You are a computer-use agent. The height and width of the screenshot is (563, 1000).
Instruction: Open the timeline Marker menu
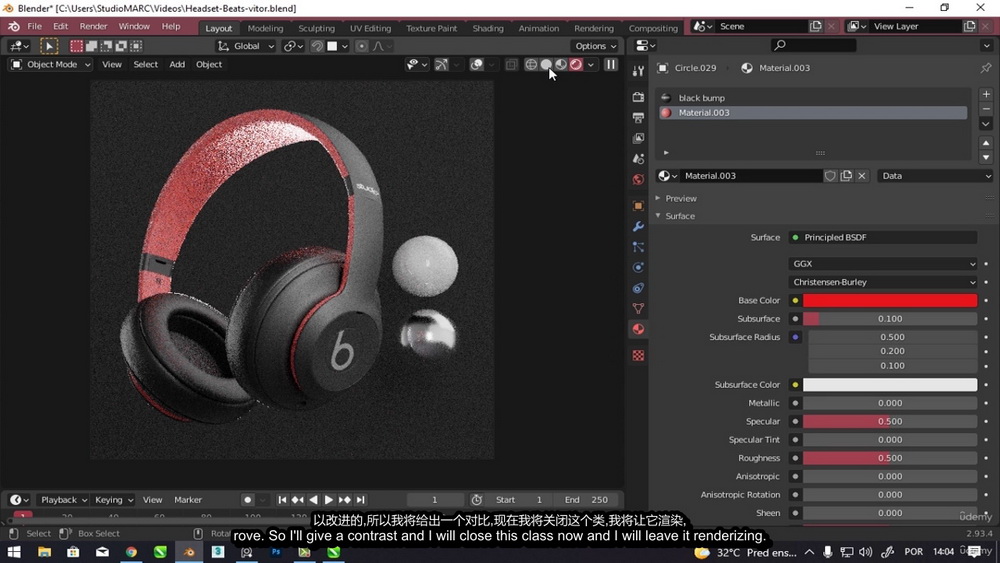pyautogui.click(x=188, y=500)
